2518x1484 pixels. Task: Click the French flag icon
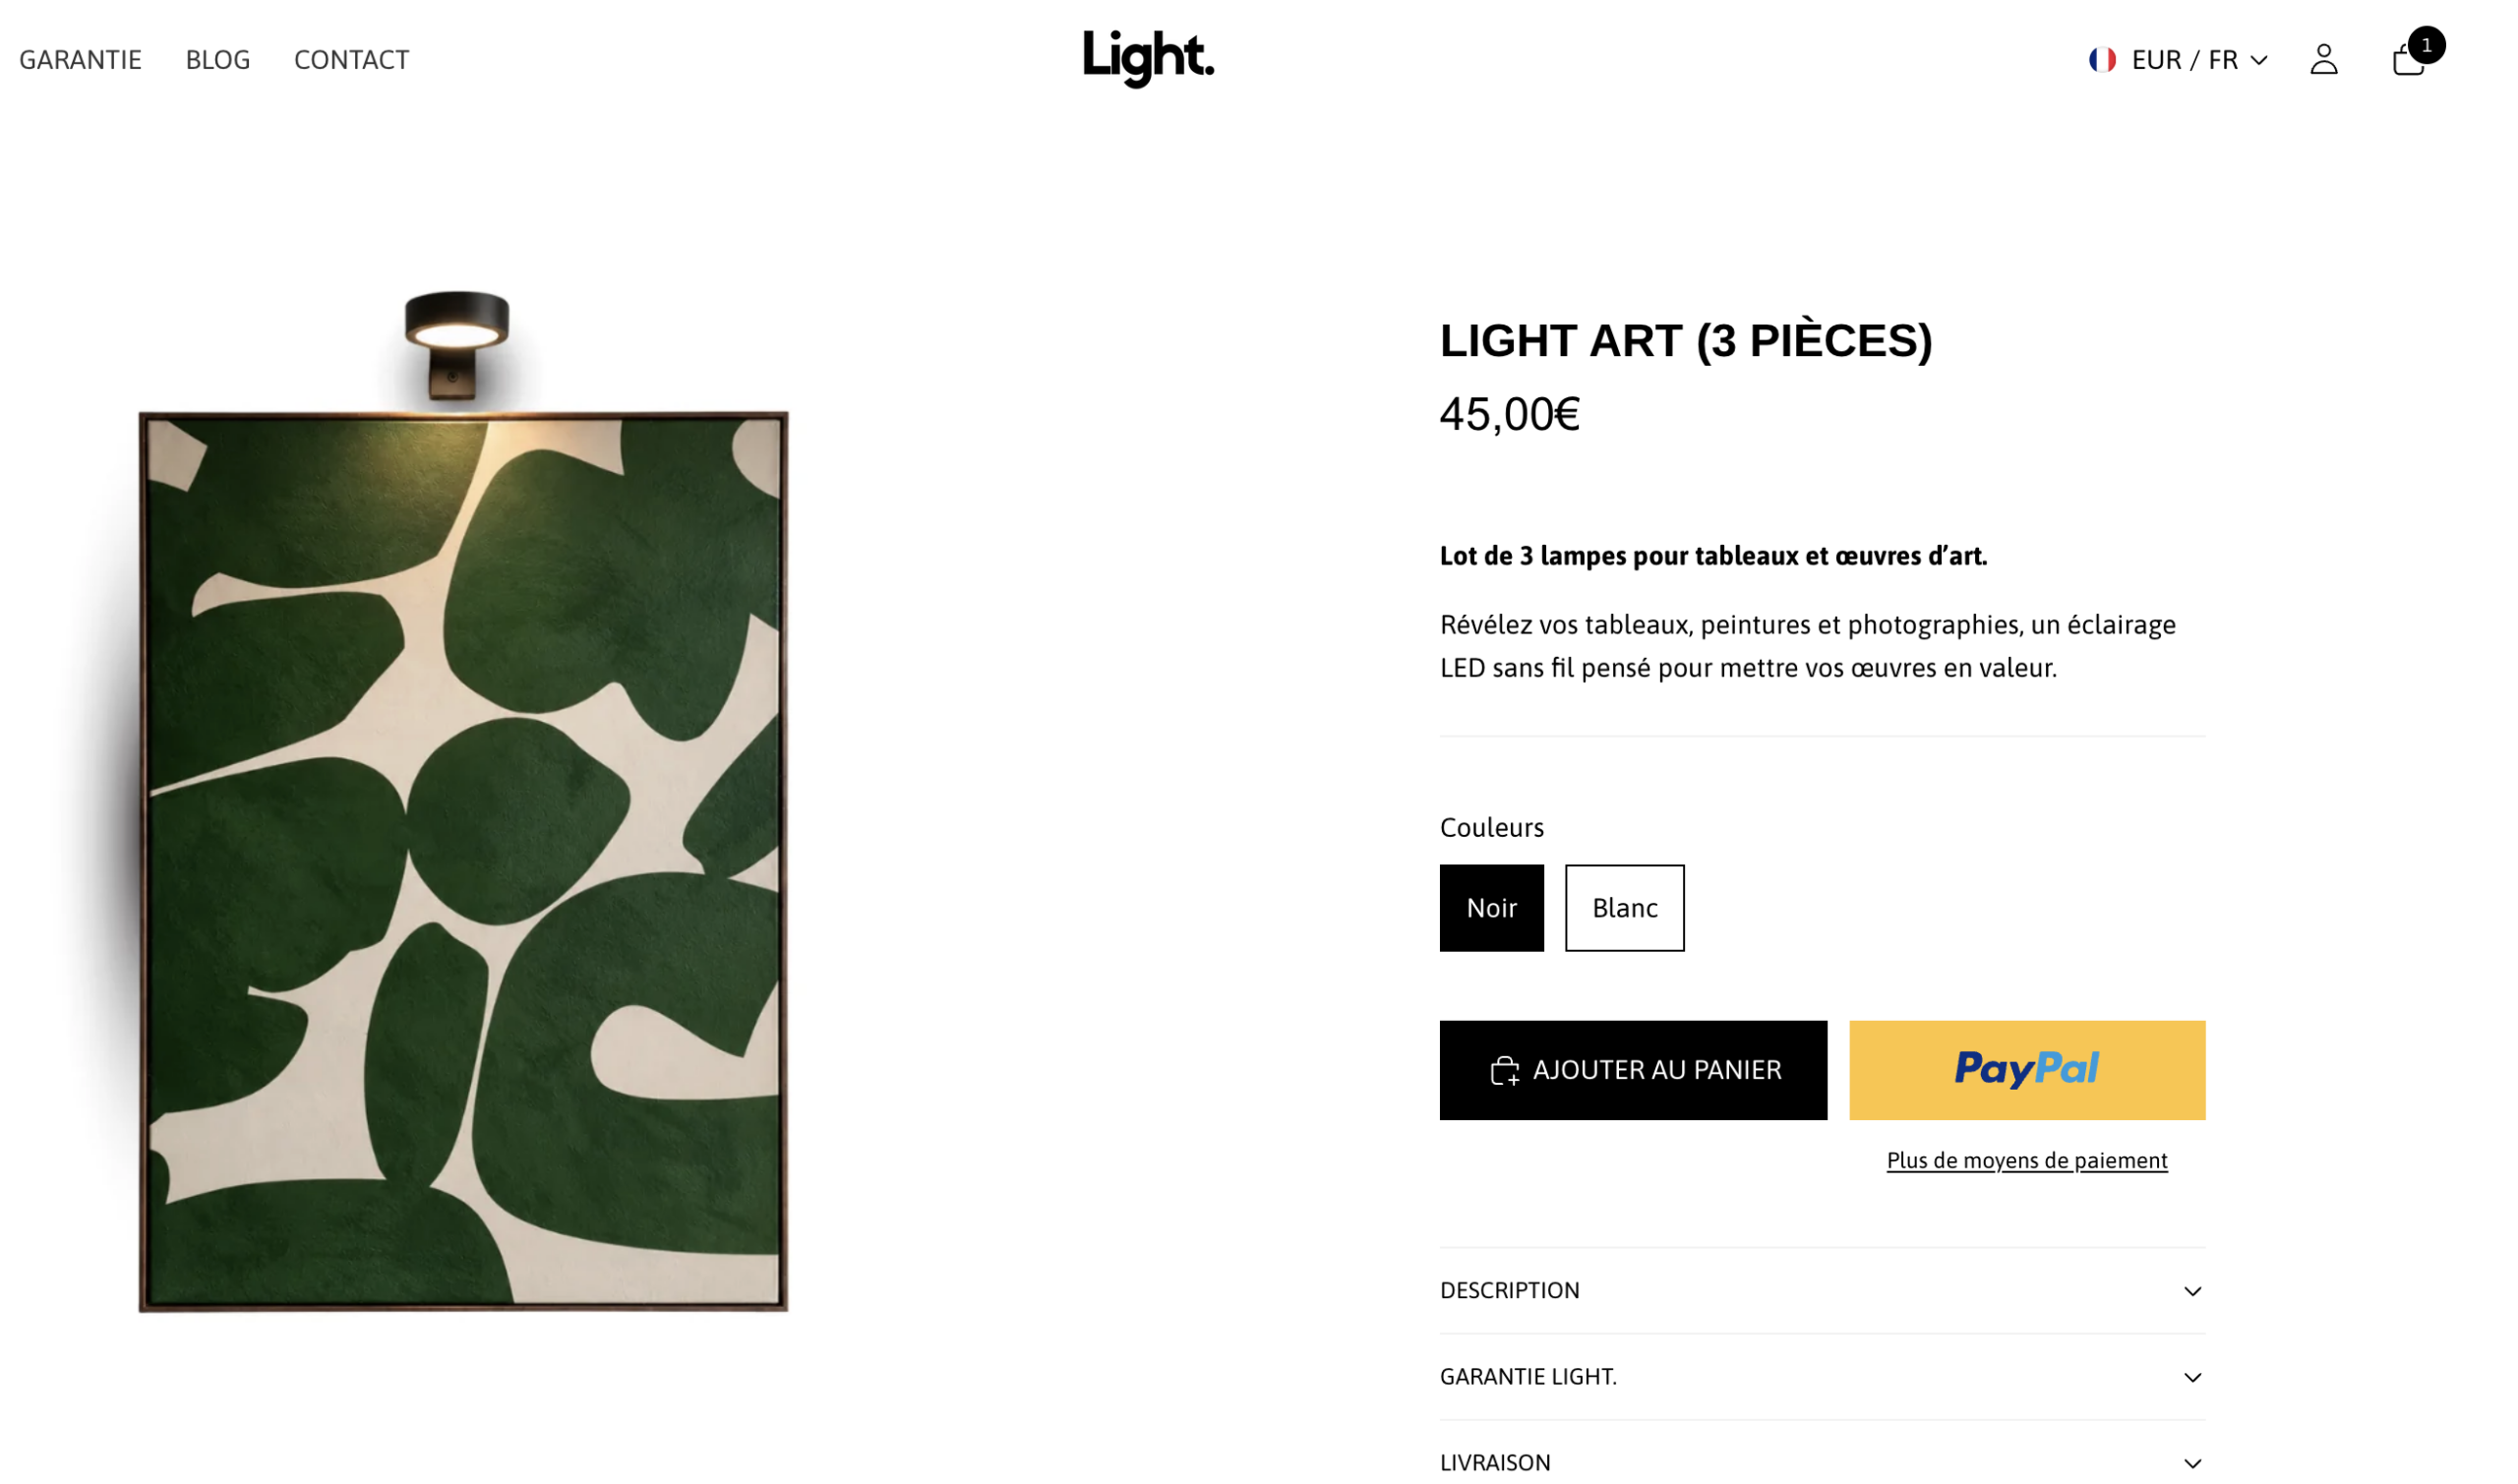(x=2101, y=60)
